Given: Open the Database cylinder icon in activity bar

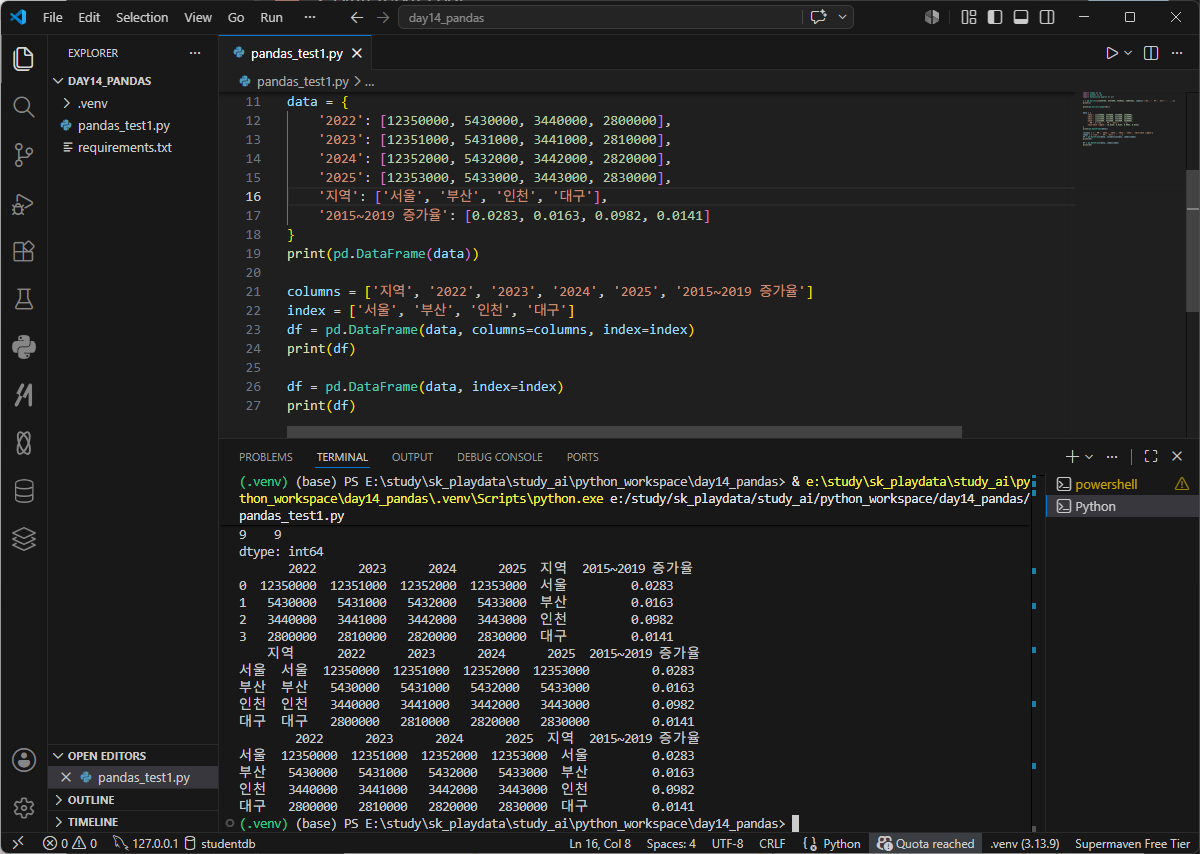Looking at the screenshot, I should (23, 491).
